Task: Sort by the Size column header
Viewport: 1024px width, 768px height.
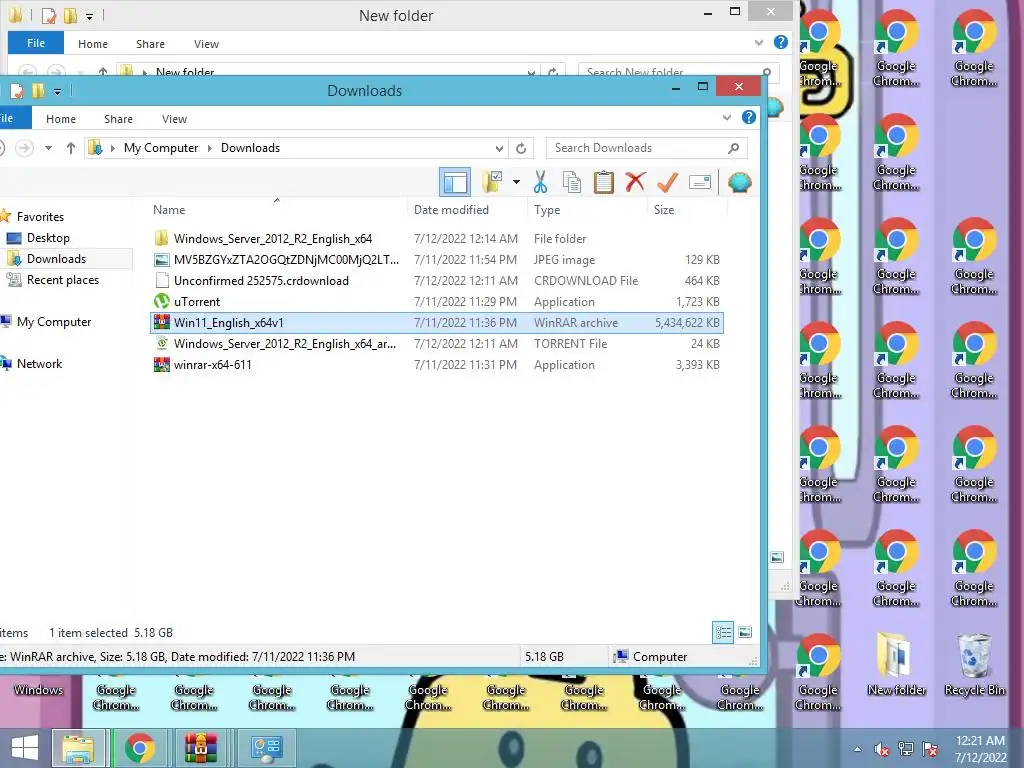Action: coord(664,210)
